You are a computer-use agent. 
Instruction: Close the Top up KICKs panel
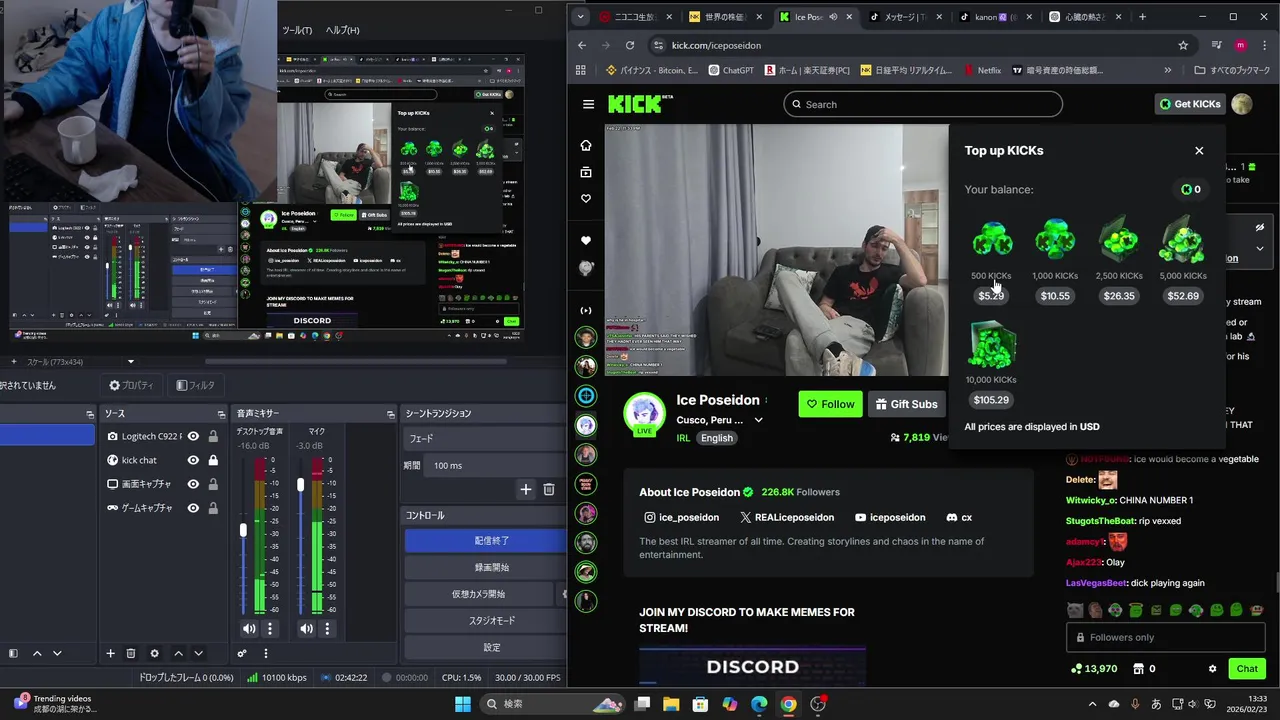coord(1199,151)
